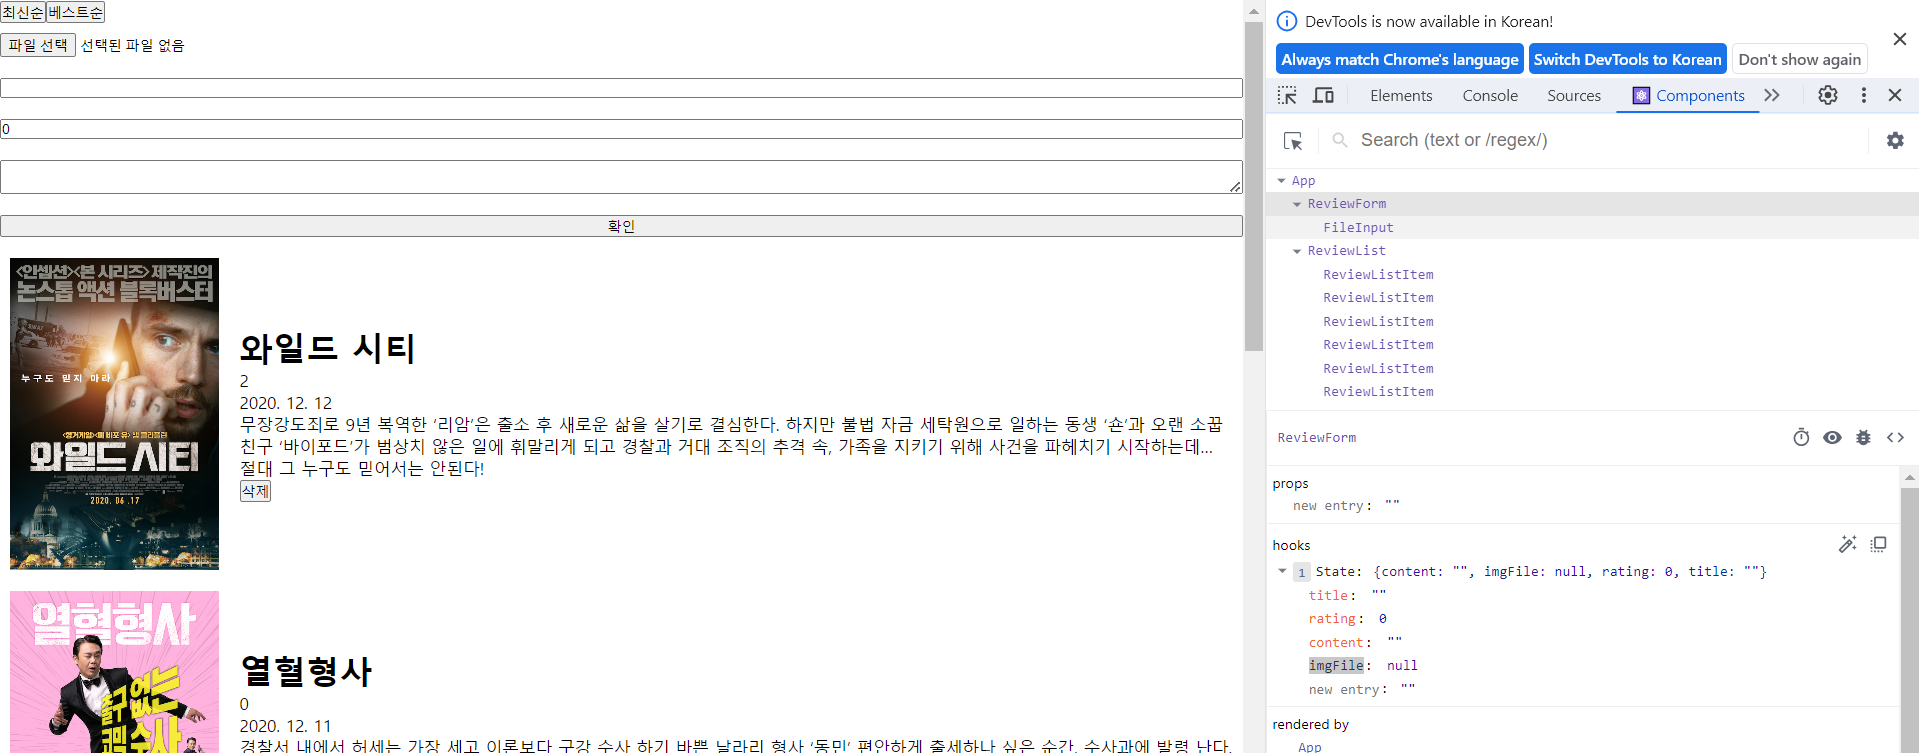Click the page vertical scrollbar thumb
The image size is (1919, 753).
pos(1254,186)
